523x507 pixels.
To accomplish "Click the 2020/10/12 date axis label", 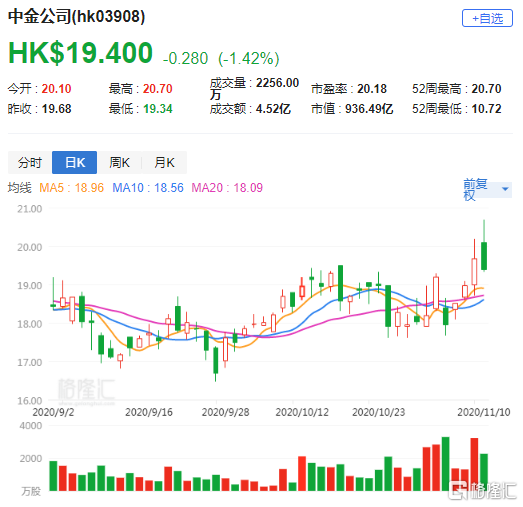I will click(302, 412).
